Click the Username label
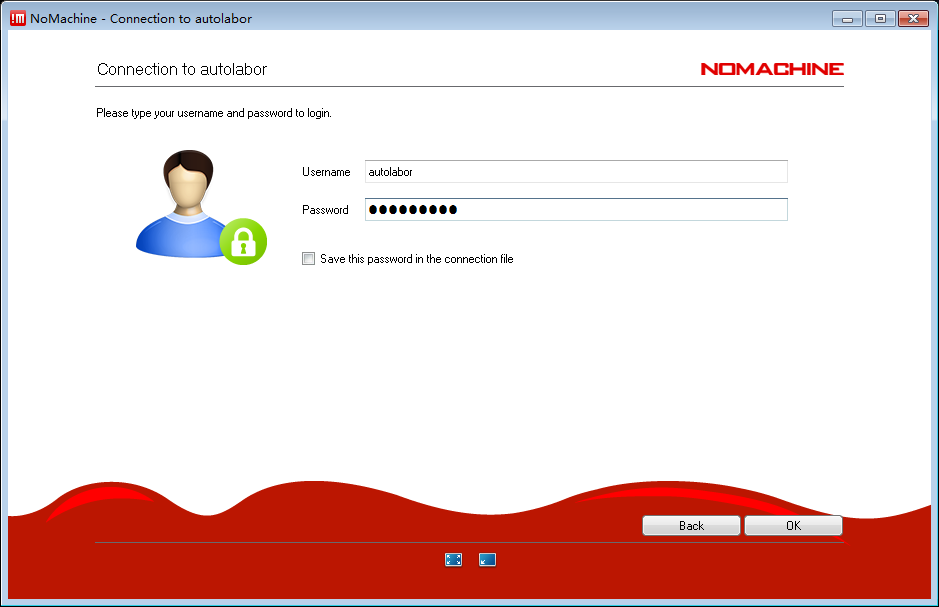 click(x=326, y=172)
